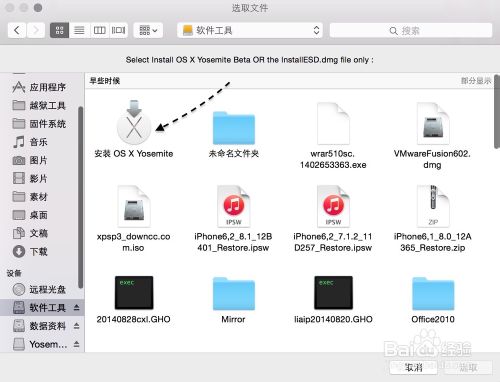Select iPhone6,1_8.0_12A365_Restore.zip archive icon
Screen dimensions: 500x382
433,206
